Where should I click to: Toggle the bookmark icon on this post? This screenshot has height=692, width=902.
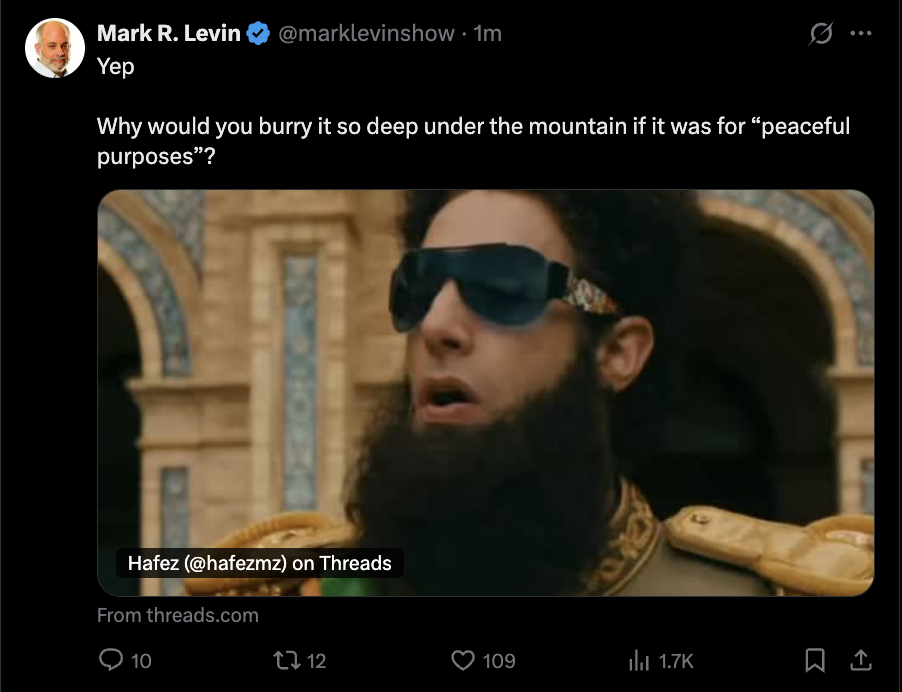(x=815, y=660)
